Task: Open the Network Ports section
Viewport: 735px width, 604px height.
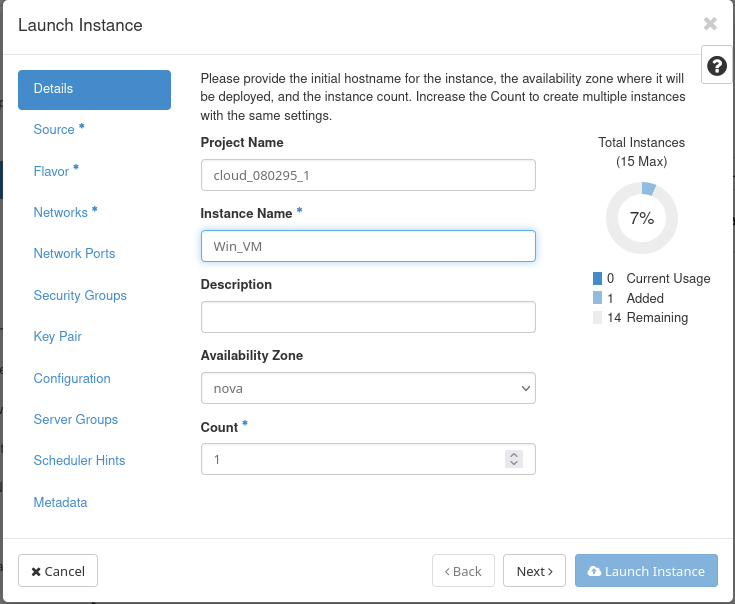Action: pyautogui.click(x=74, y=254)
